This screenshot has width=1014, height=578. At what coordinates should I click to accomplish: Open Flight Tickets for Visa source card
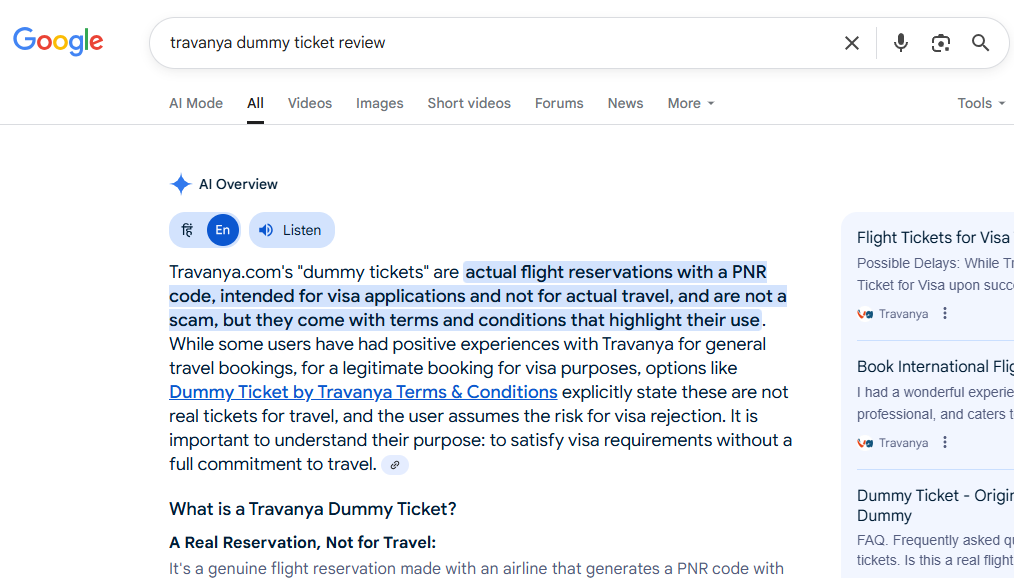tap(933, 238)
